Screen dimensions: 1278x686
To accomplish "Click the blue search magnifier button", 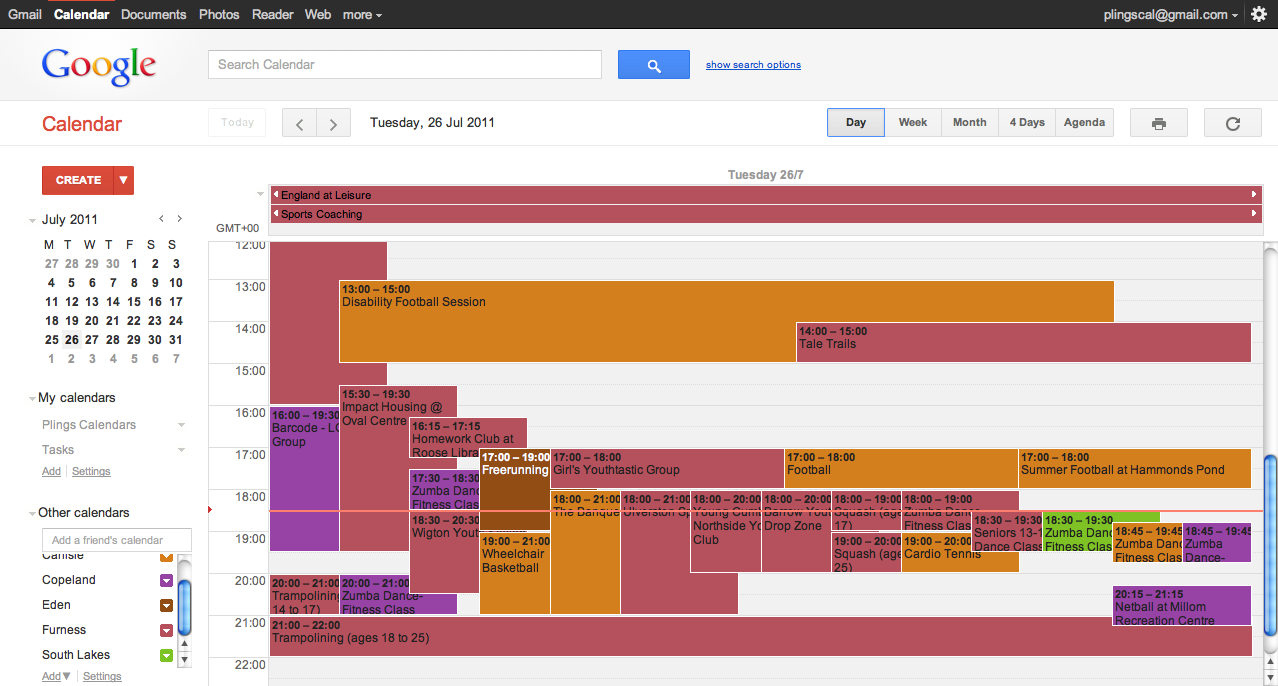I will pyautogui.click(x=654, y=65).
